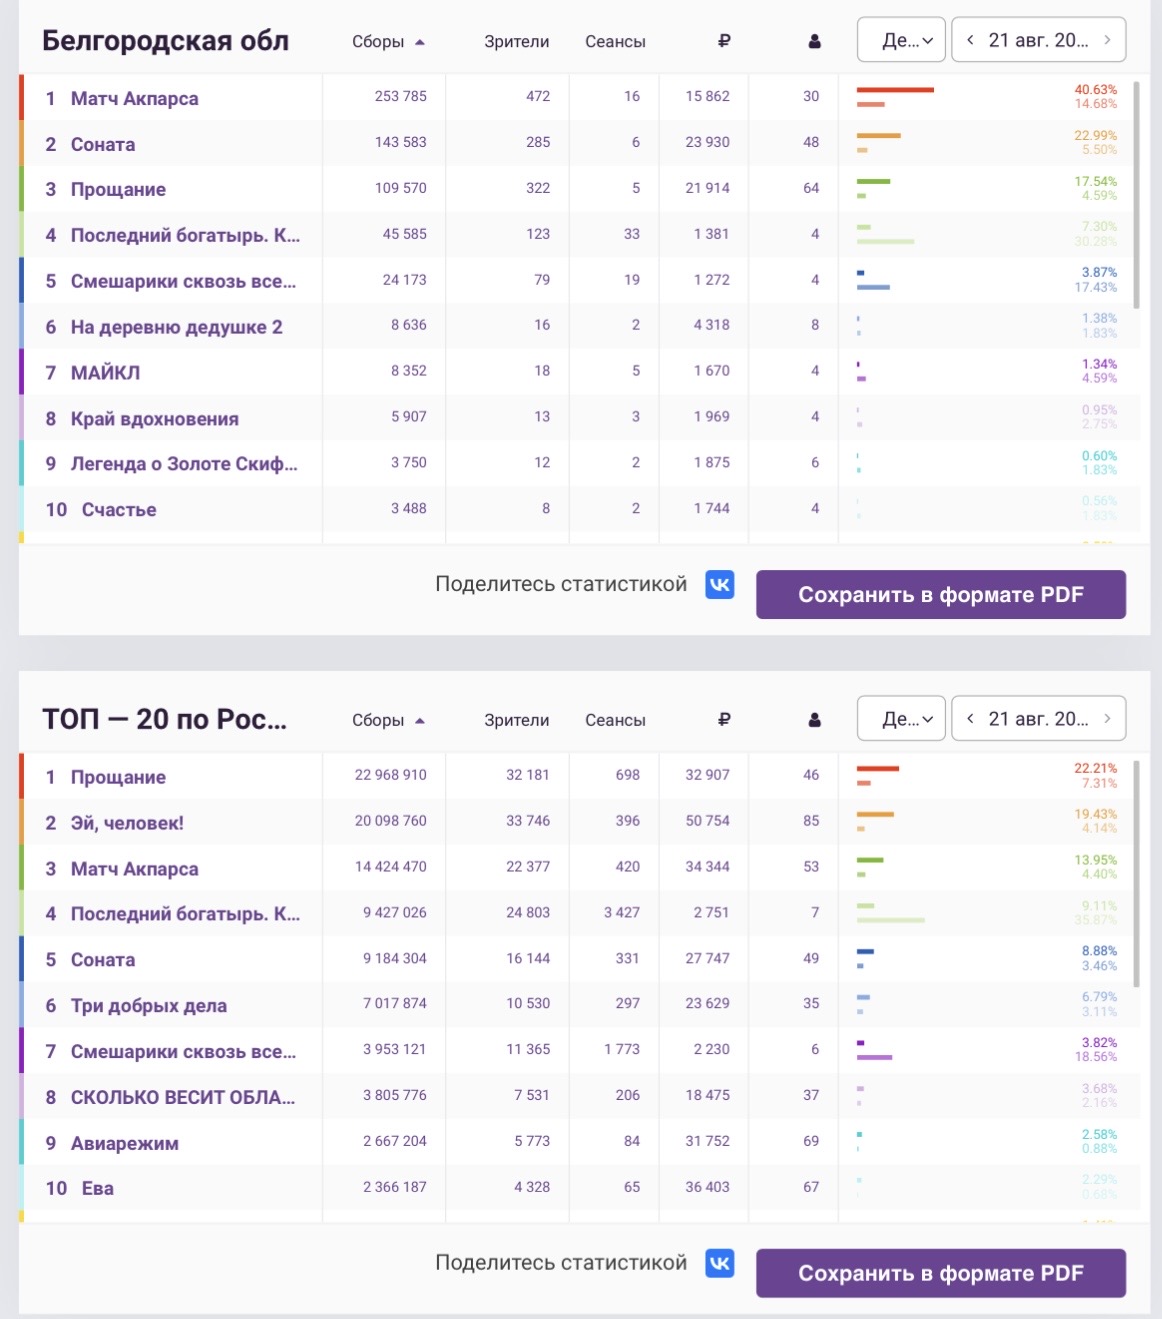Sort Belgorod table by Сеансы column
The width and height of the screenshot is (1162, 1319).
(615, 41)
